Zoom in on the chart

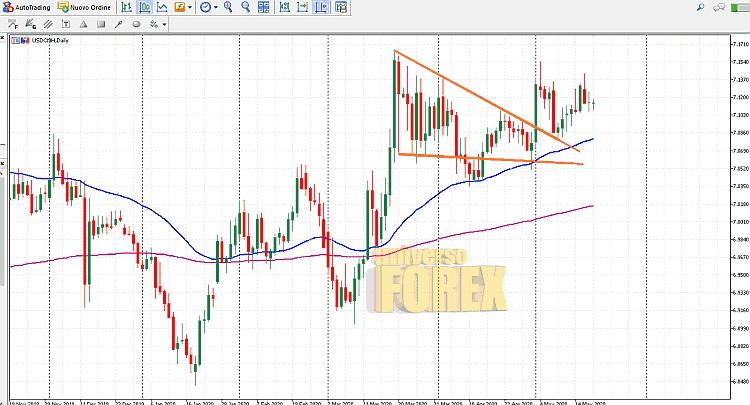[x=228, y=7]
